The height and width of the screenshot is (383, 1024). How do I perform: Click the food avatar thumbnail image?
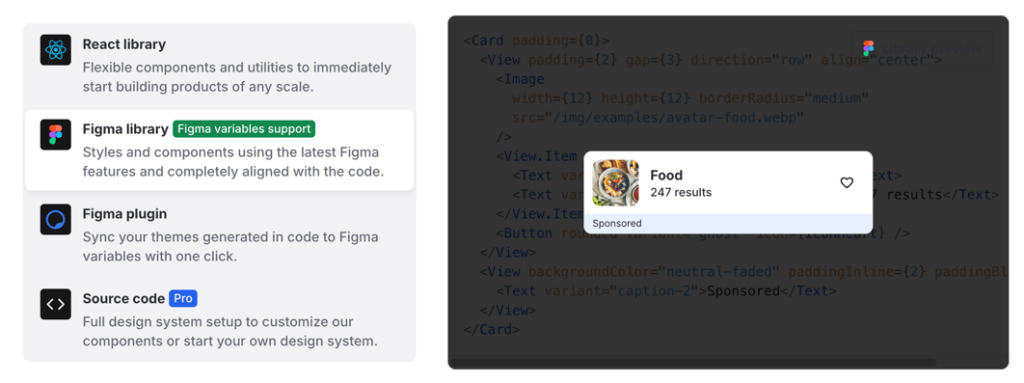[x=616, y=183]
